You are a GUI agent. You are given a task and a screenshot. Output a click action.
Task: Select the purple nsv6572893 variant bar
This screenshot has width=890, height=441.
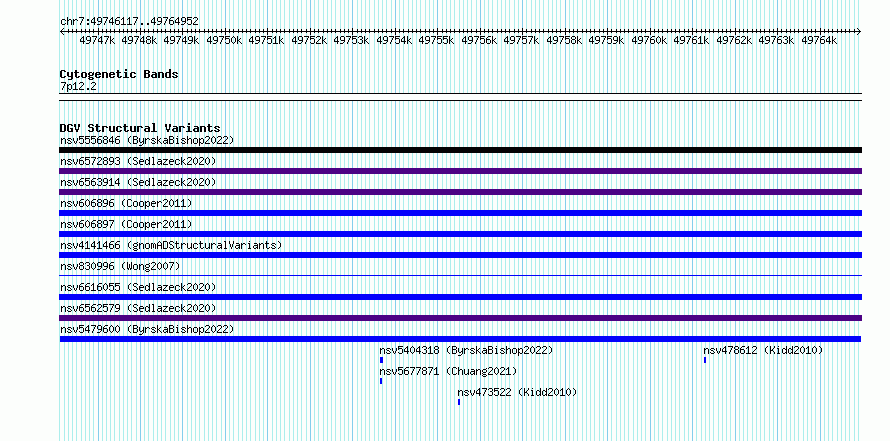click(x=460, y=171)
